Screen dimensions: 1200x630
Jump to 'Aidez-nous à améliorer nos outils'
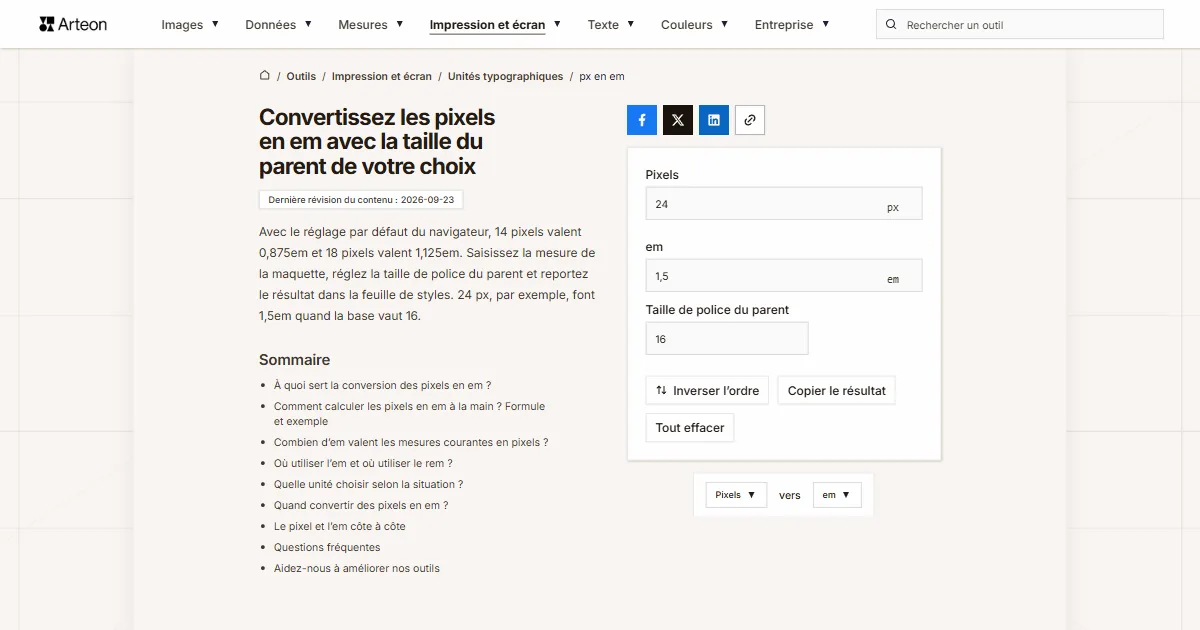pos(357,568)
